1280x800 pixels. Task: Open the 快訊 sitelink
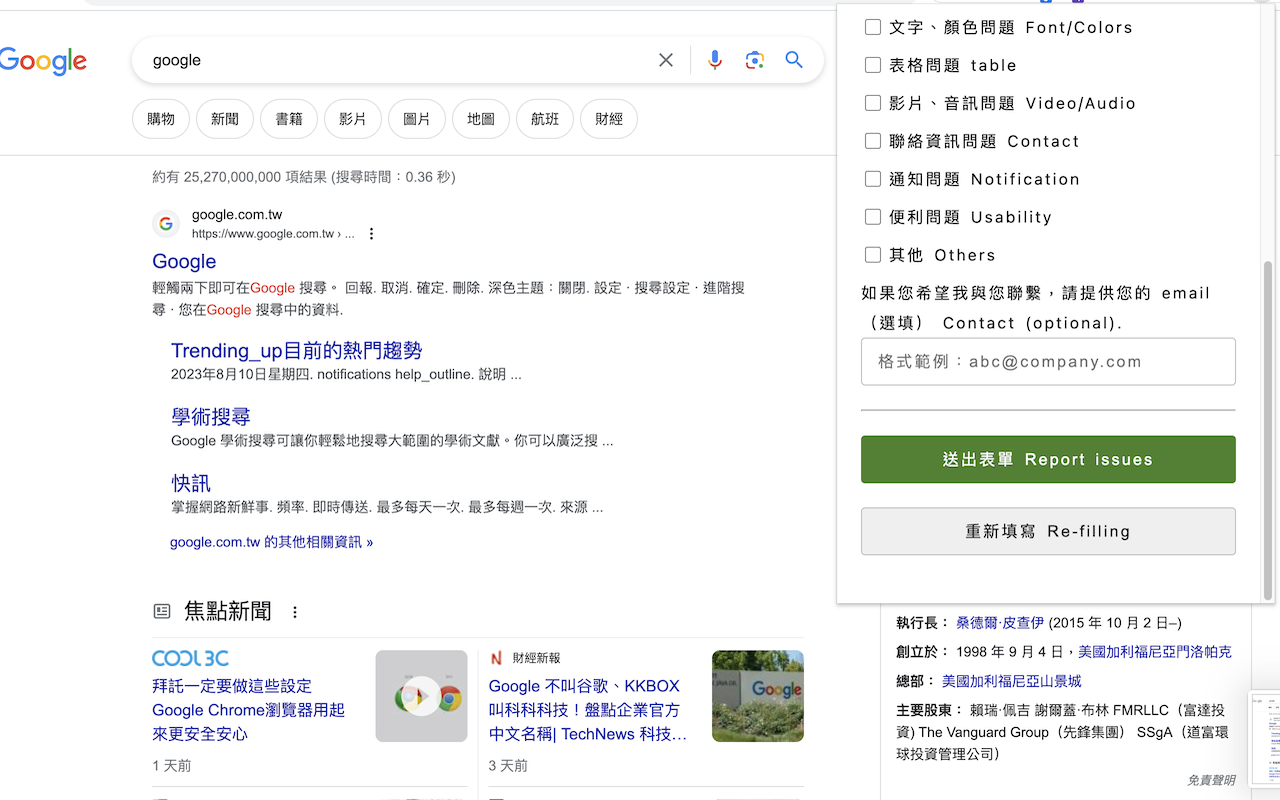[191, 483]
